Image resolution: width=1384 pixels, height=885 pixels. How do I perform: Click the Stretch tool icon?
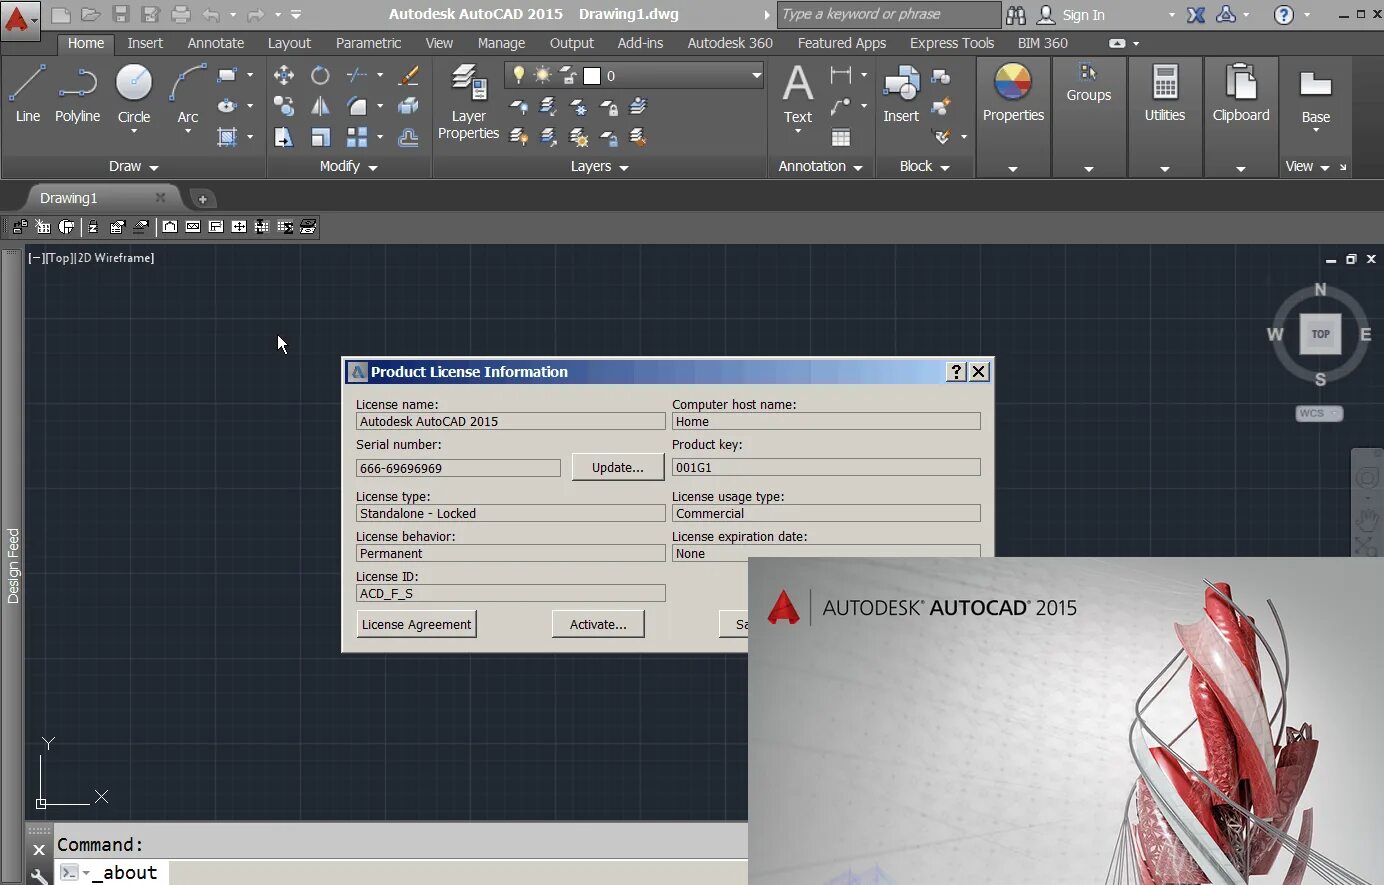coord(284,137)
